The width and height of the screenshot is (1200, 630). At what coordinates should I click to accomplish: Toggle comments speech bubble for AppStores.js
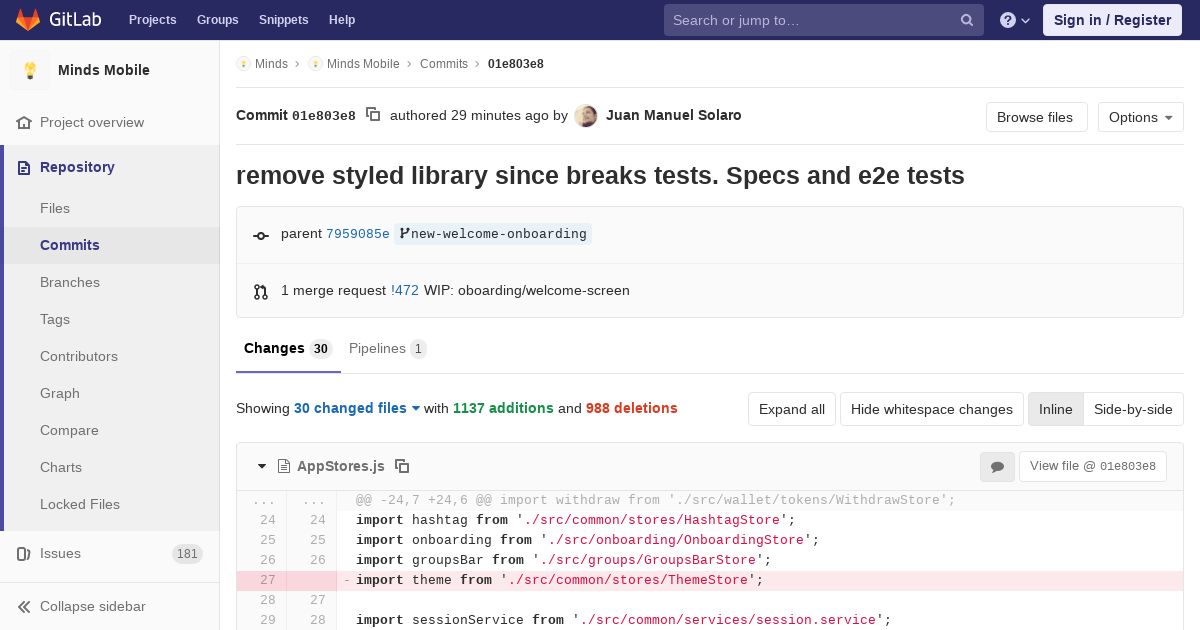click(997, 466)
